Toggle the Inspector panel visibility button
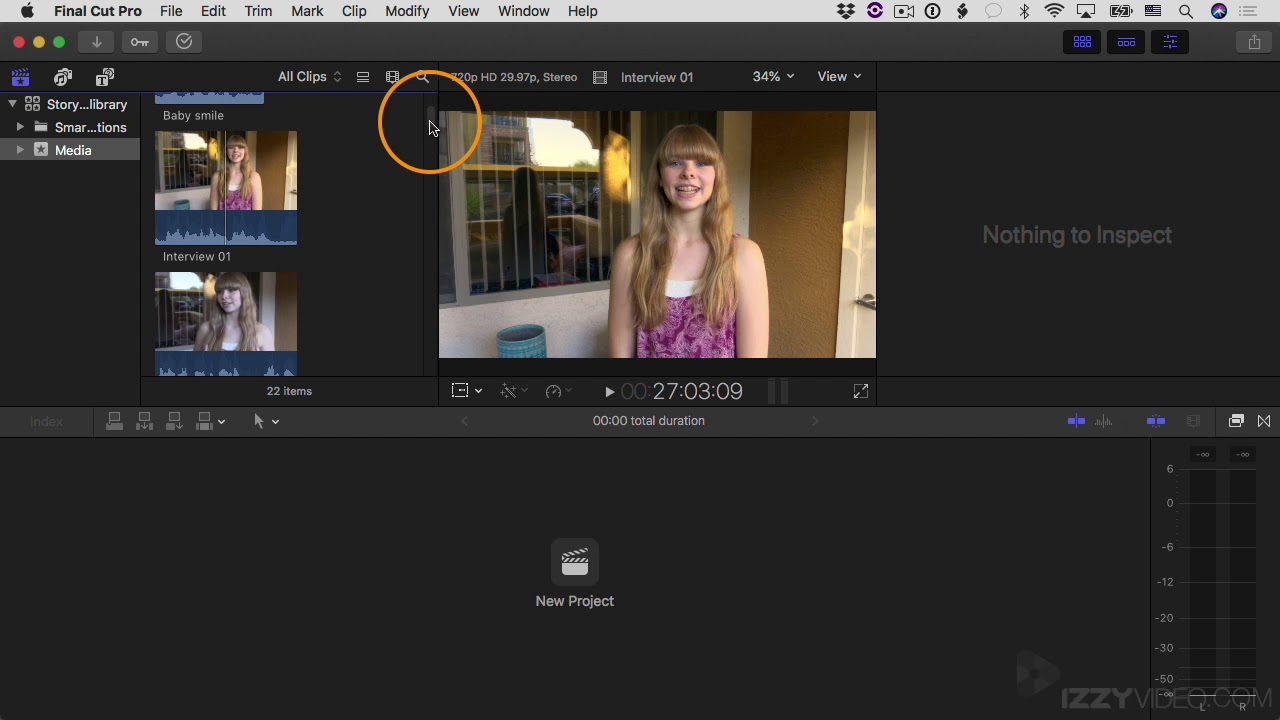Screen dimensions: 1280x720 click(1170, 42)
